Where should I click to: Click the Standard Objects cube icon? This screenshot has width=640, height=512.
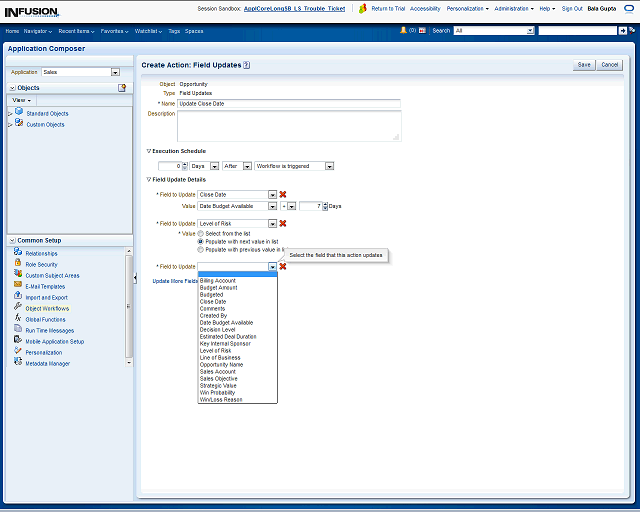click(x=19, y=113)
